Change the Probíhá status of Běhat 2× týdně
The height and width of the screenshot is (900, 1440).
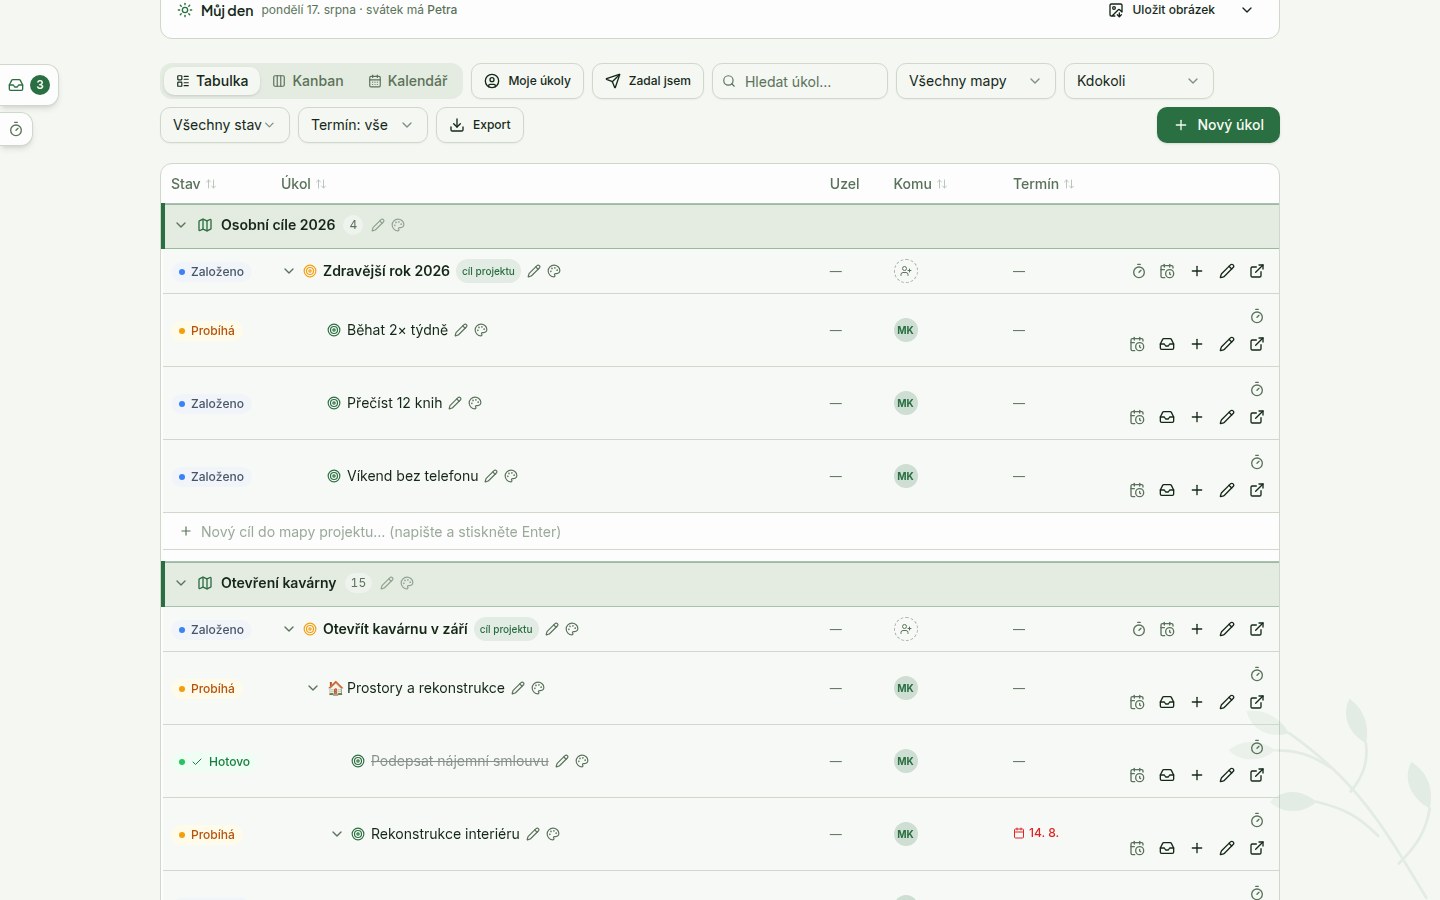click(207, 331)
